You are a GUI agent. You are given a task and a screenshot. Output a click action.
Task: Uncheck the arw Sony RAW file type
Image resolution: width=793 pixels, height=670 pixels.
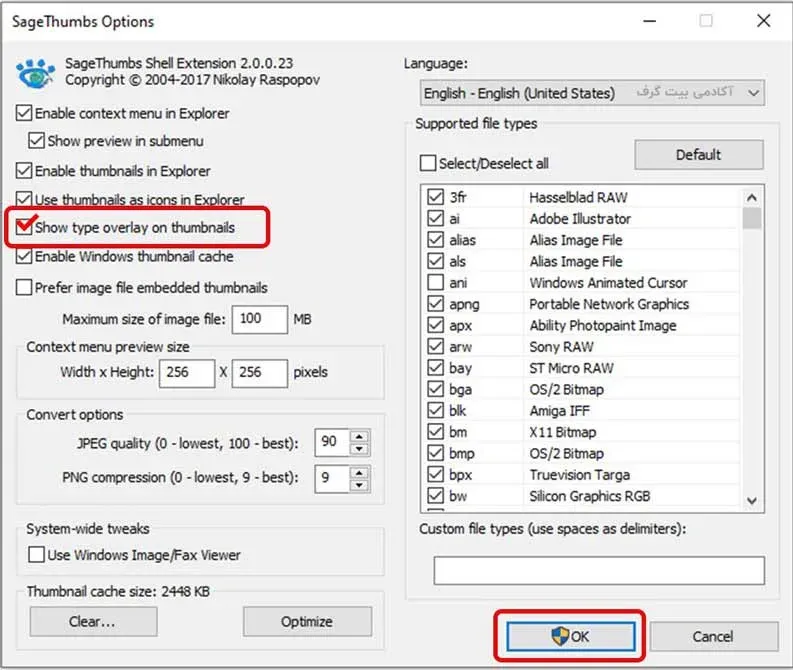click(x=435, y=346)
